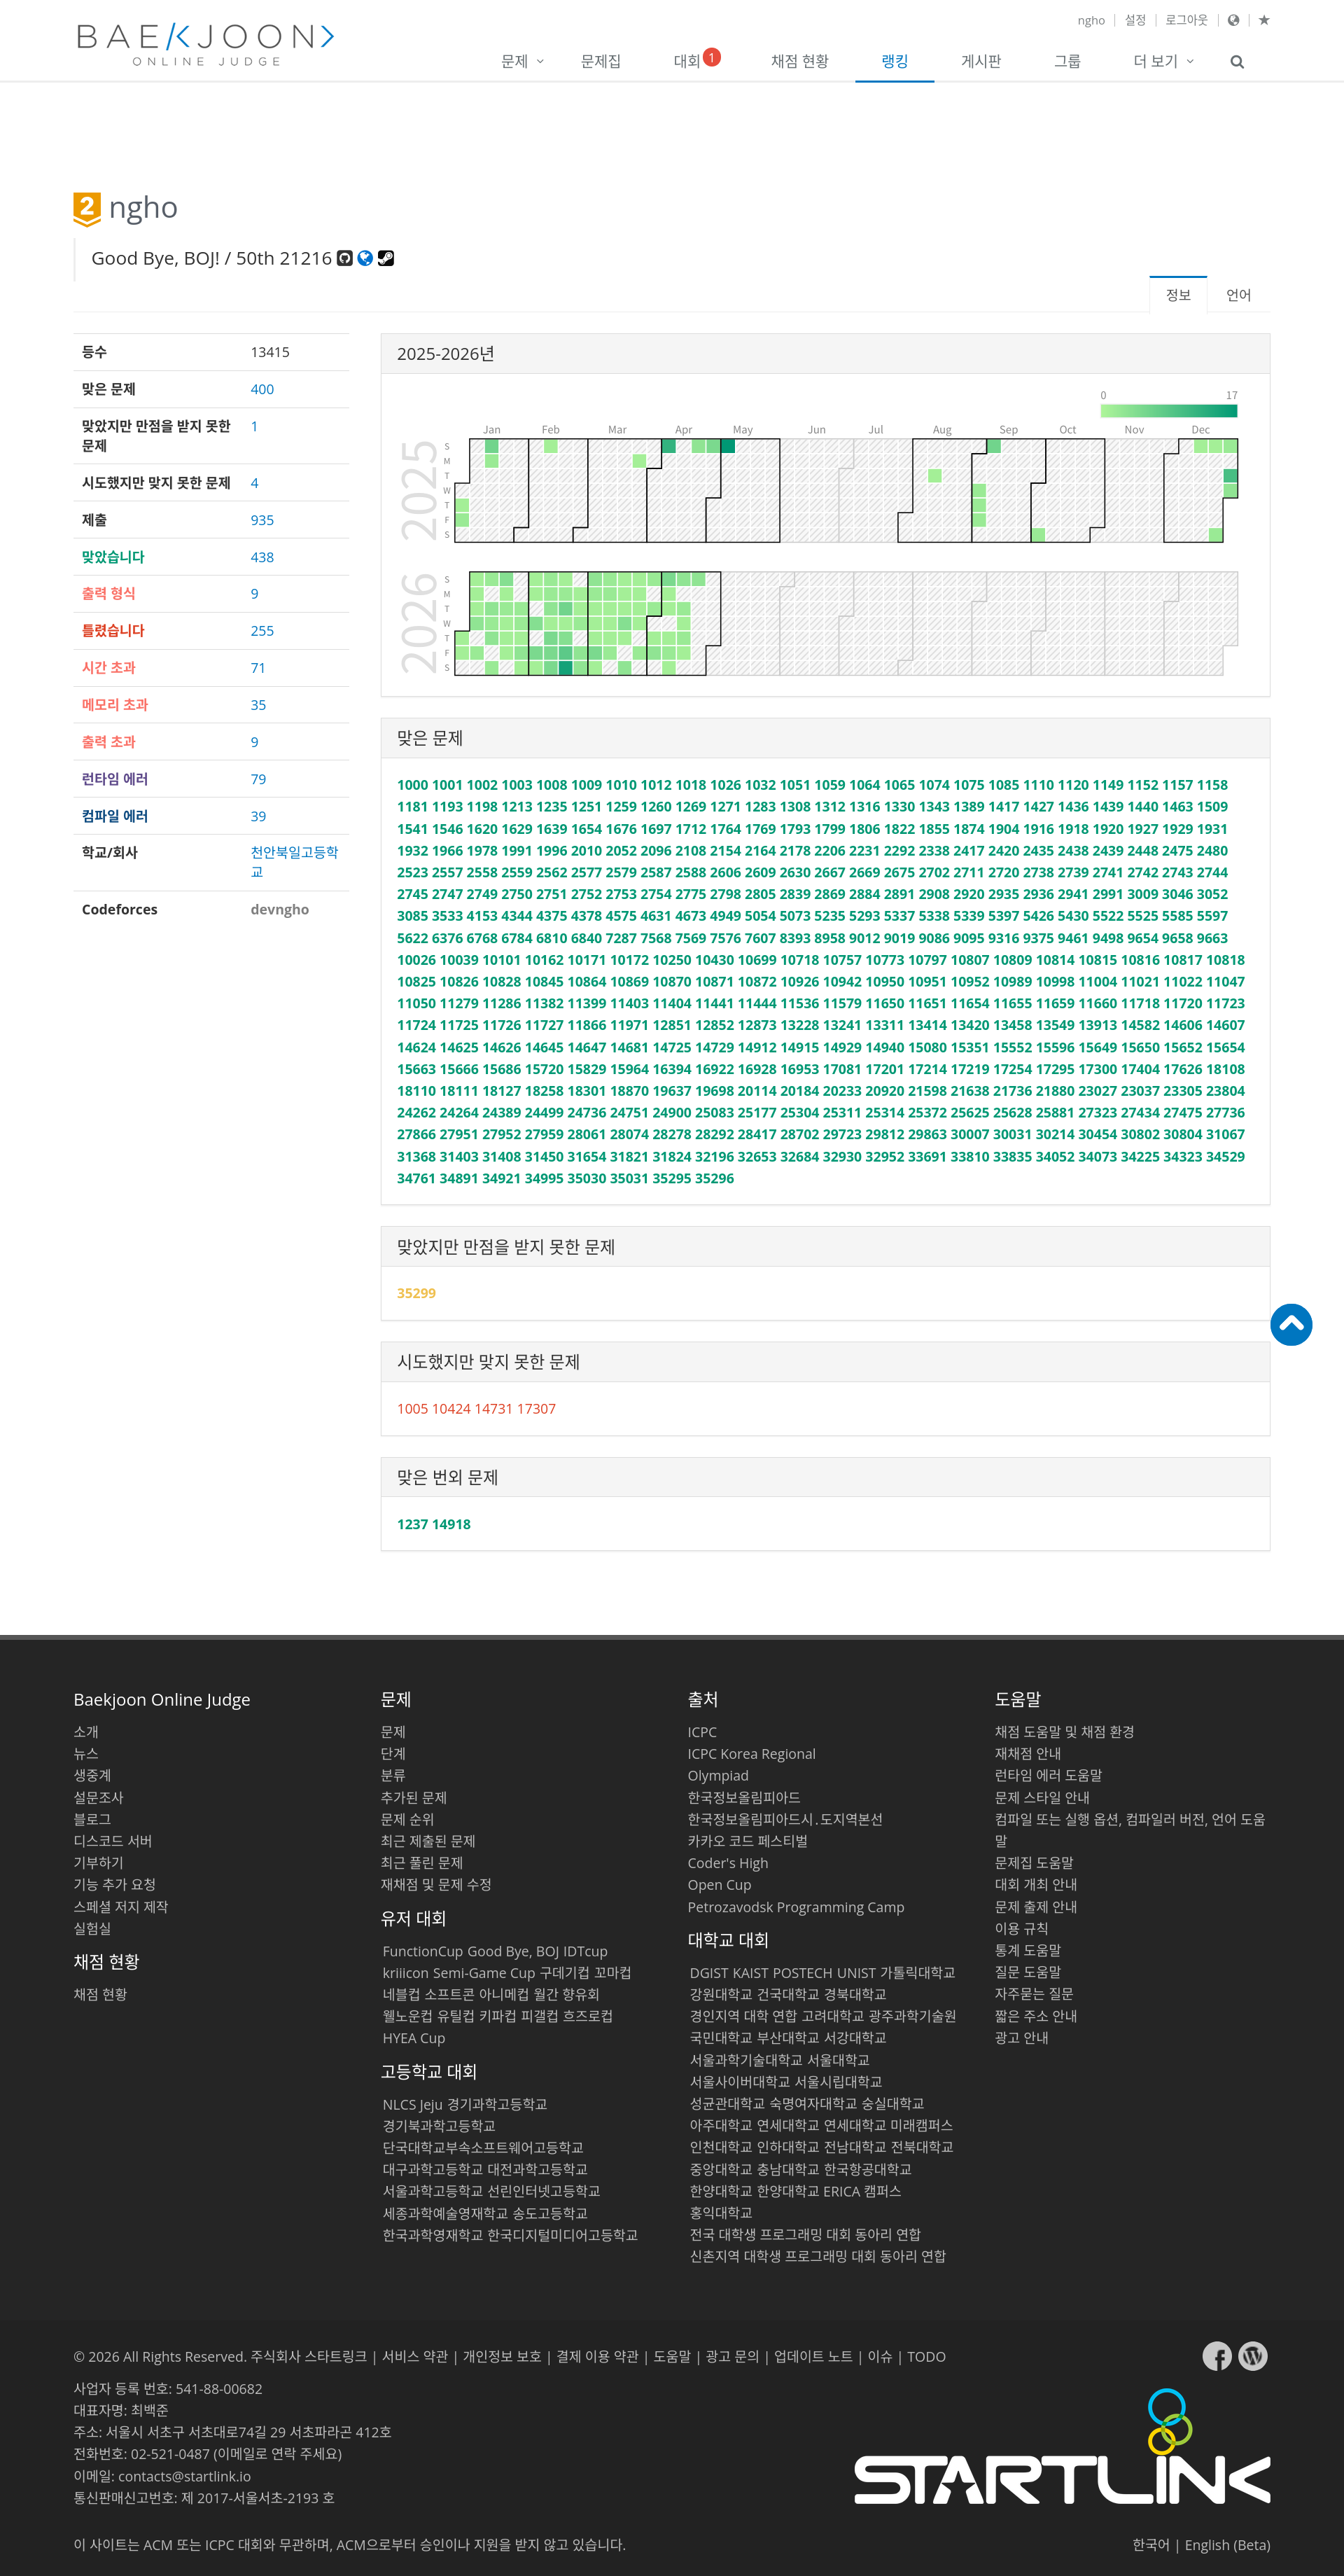Viewport: 1344px width, 2576px height.
Task: Open the WordPress icon in footer
Action: click(x=1253, y=2356)
